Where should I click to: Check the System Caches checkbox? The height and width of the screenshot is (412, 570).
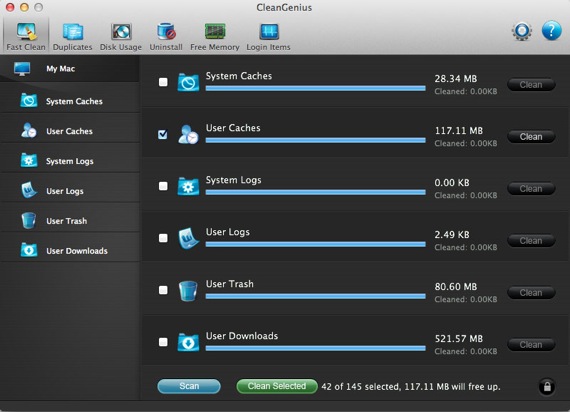[x=163, y=82]
